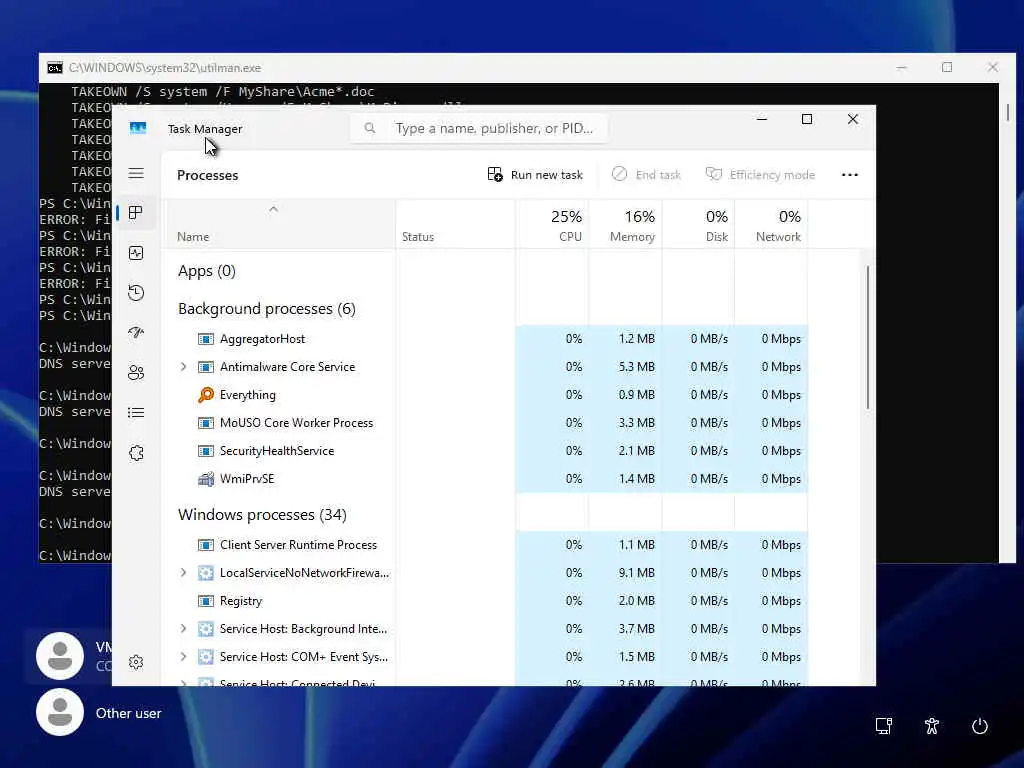Click the Other user avatar

coord(60,712)
